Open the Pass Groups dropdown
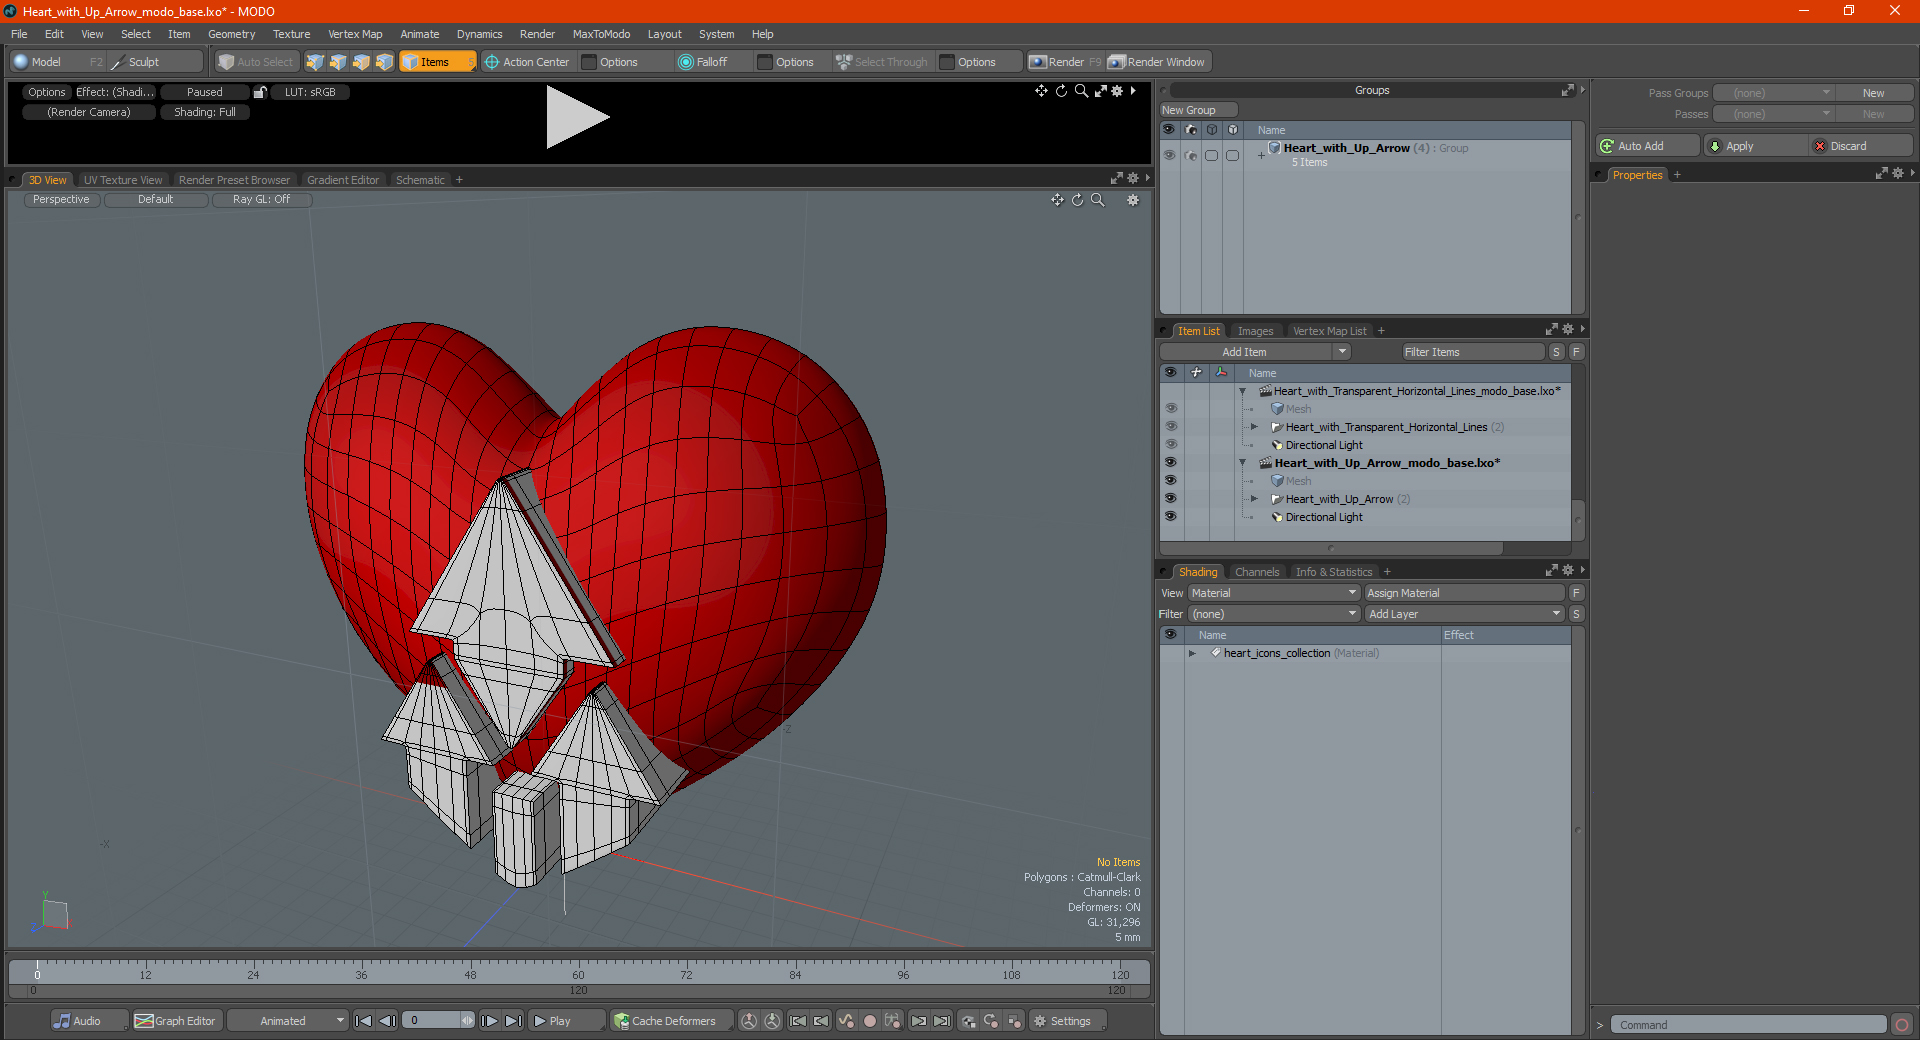The image size is (1920, 1040). (1773, 93)
